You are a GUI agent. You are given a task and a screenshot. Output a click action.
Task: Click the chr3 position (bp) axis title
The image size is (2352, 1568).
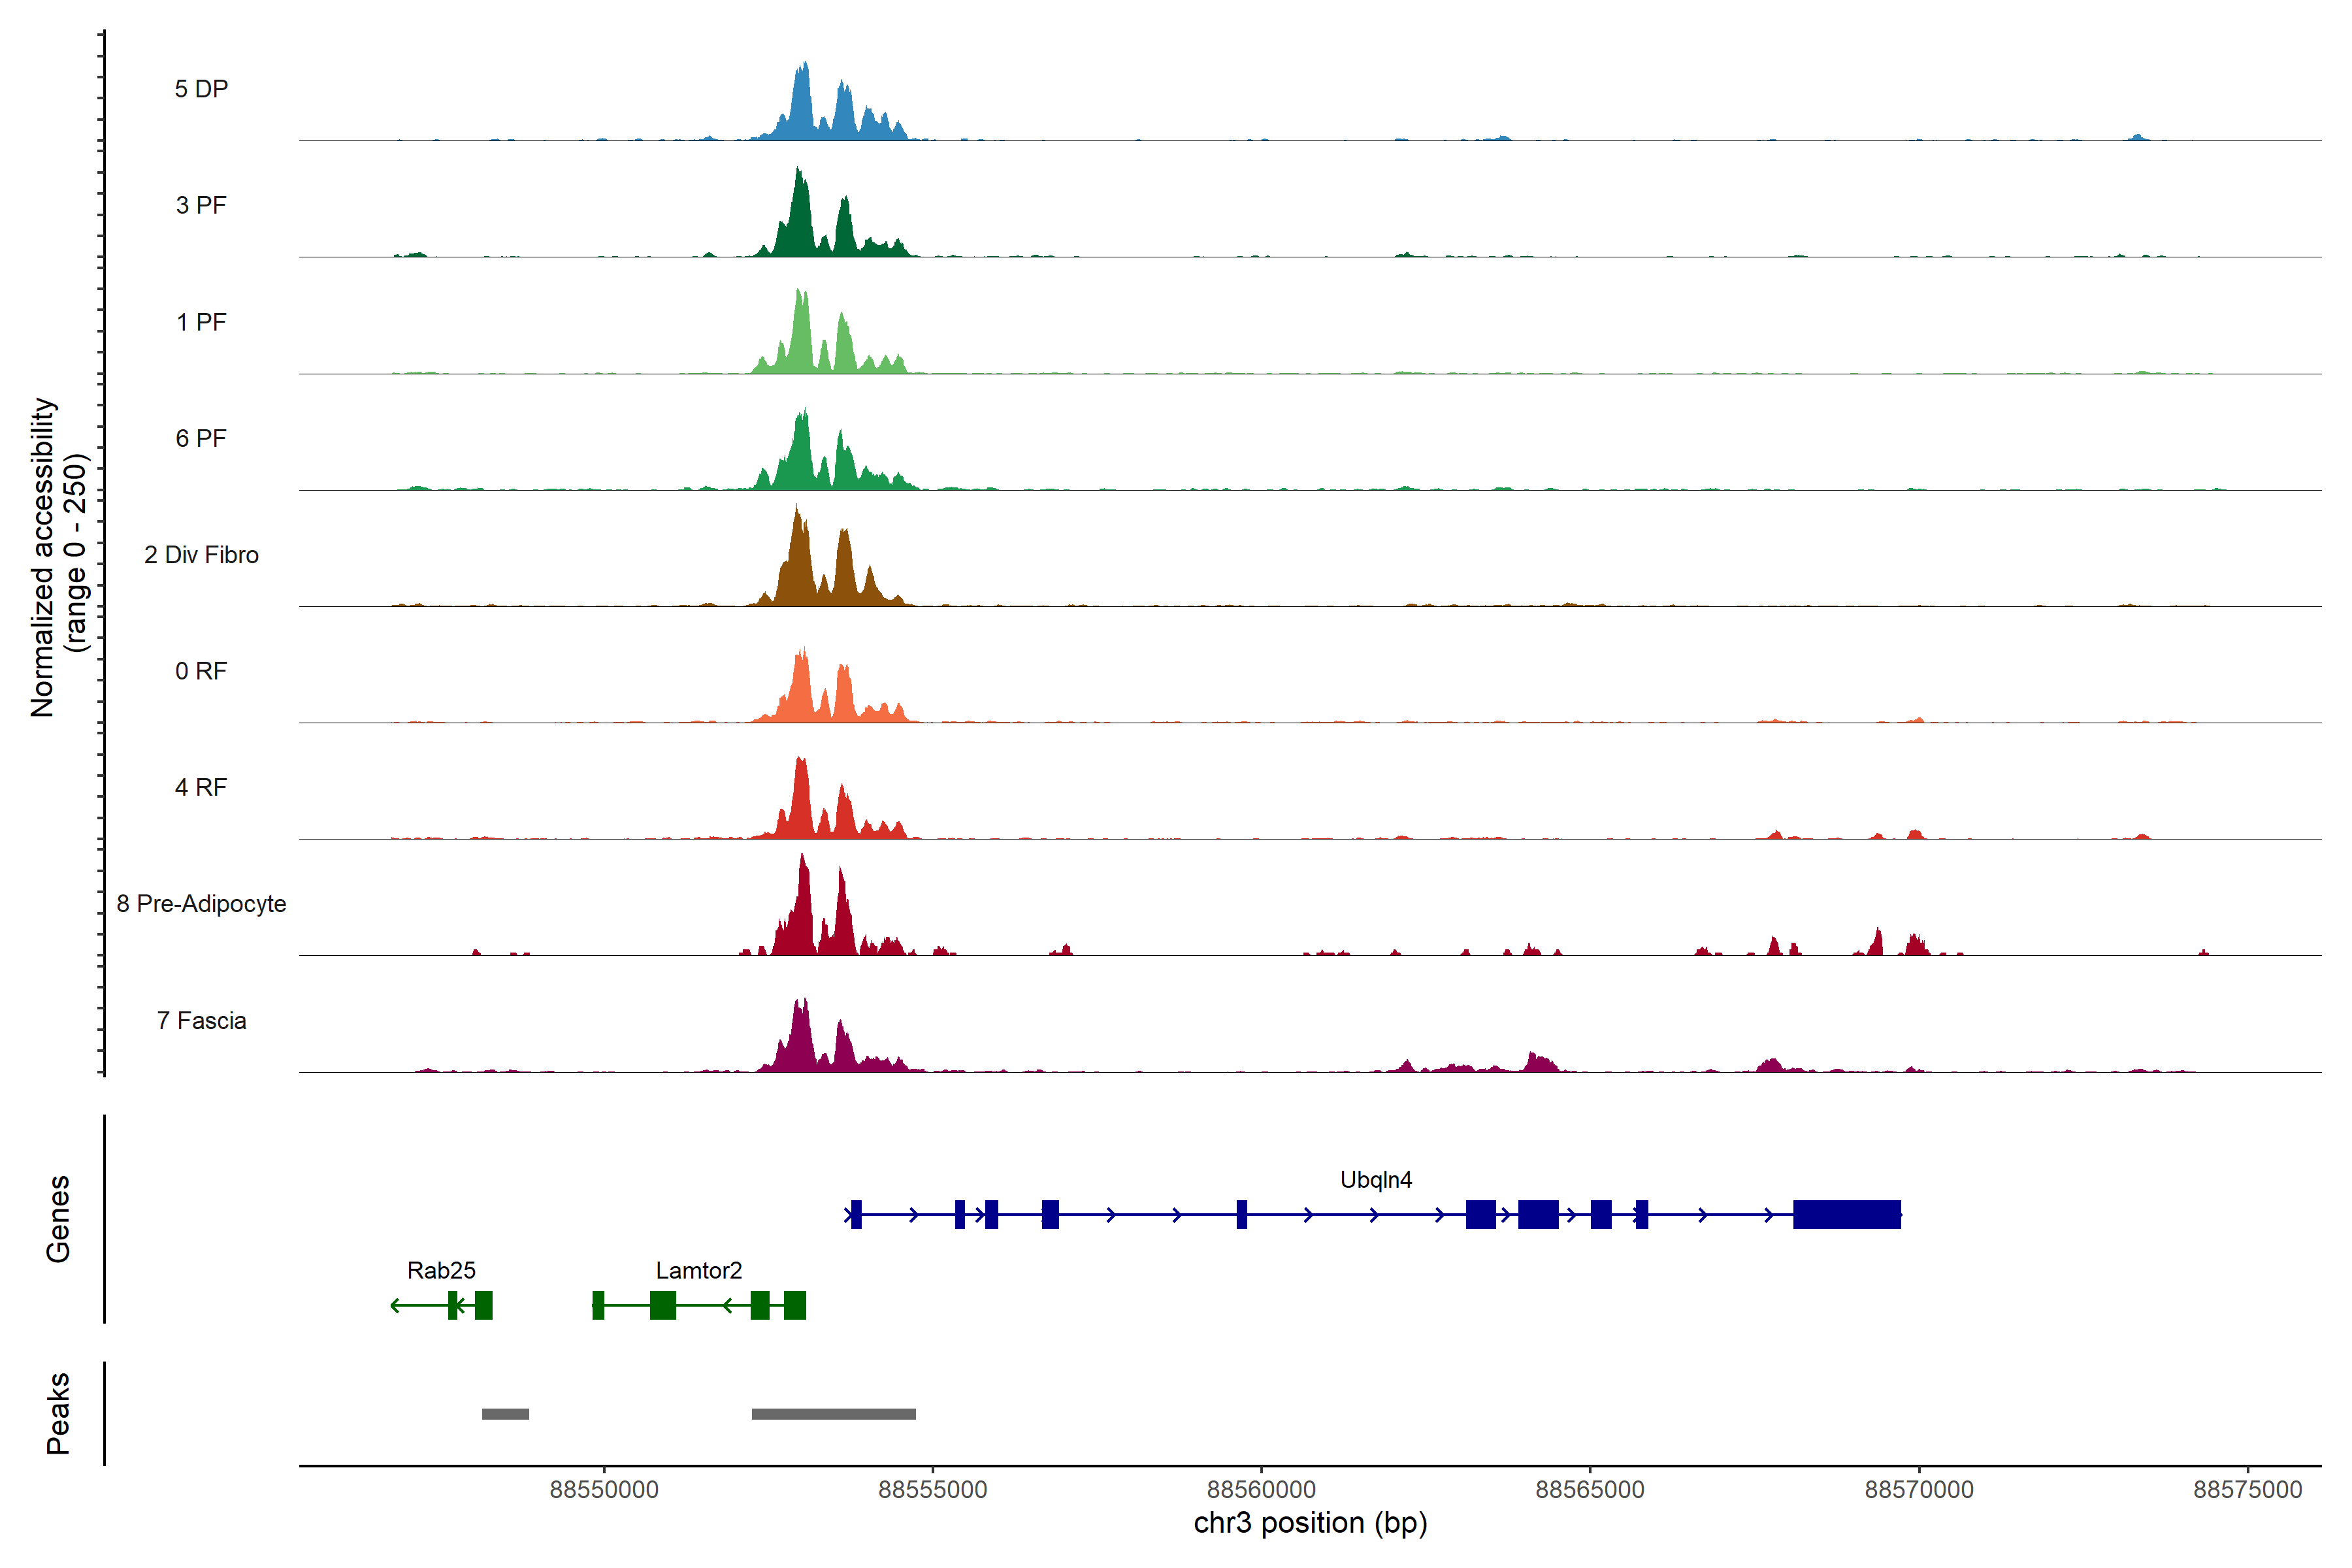click(x=1310, y=1523)
